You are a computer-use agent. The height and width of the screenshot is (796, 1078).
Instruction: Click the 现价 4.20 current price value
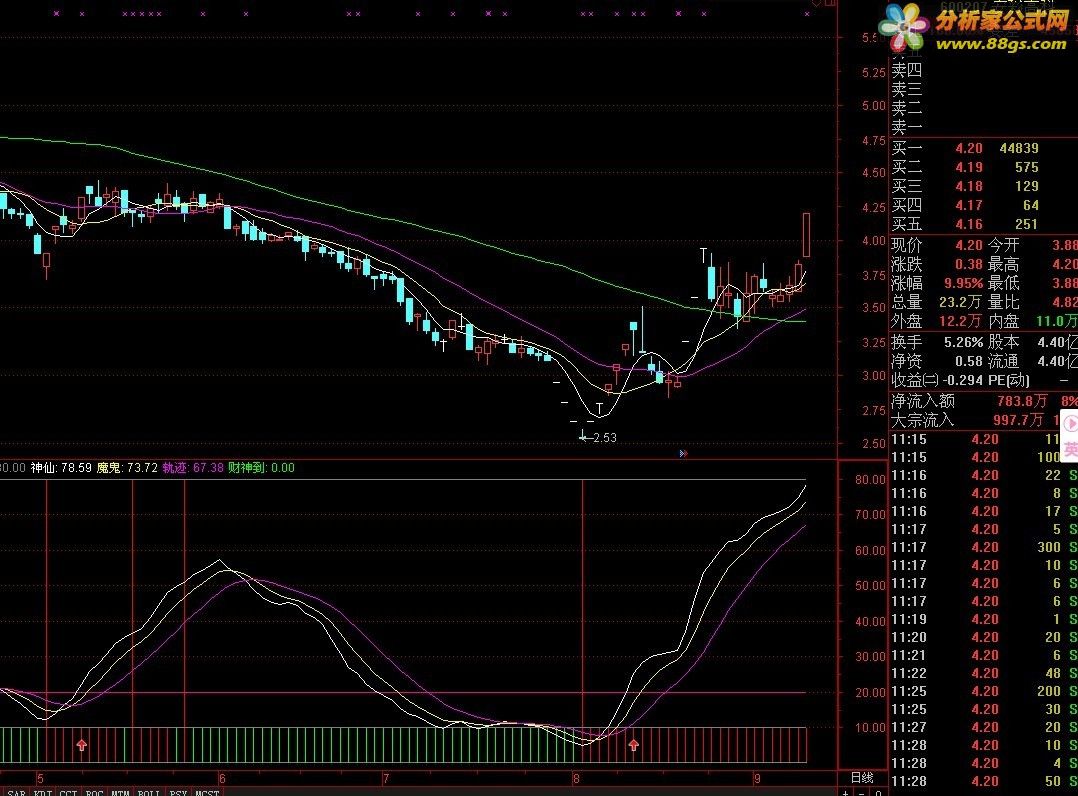pos(969,245)
